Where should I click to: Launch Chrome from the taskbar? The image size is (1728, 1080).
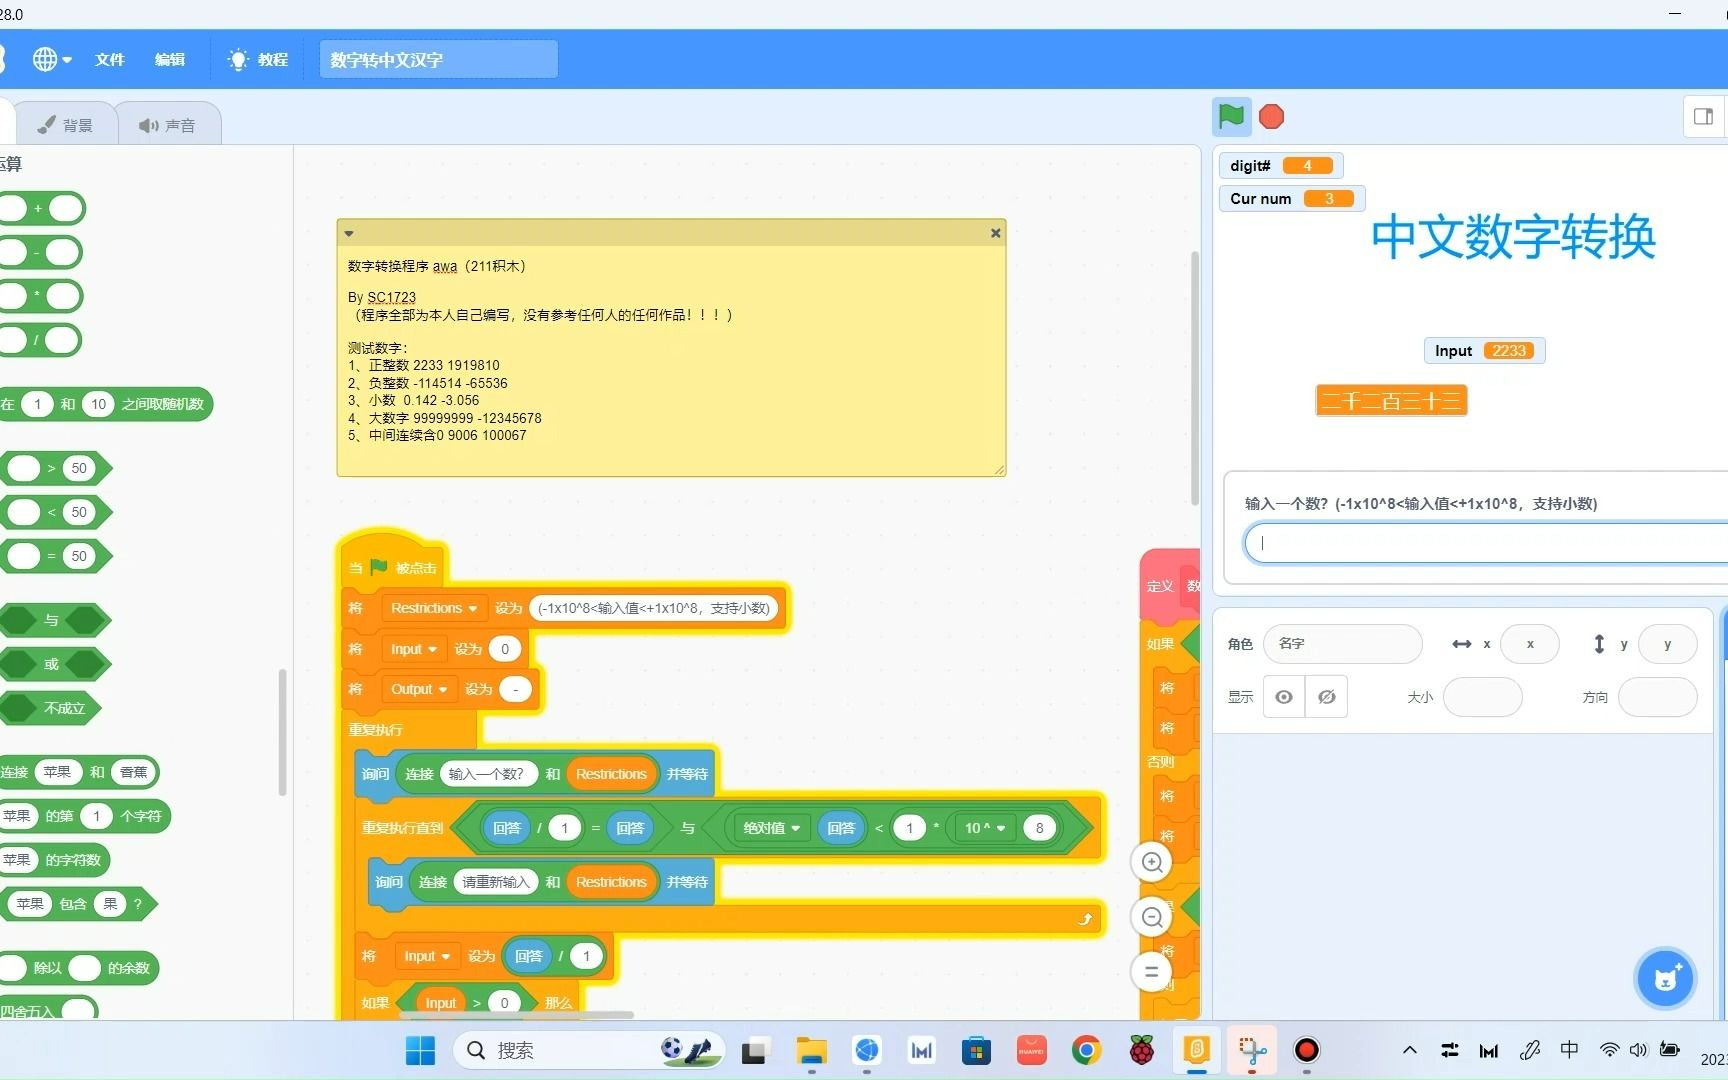(1086, 1051)
